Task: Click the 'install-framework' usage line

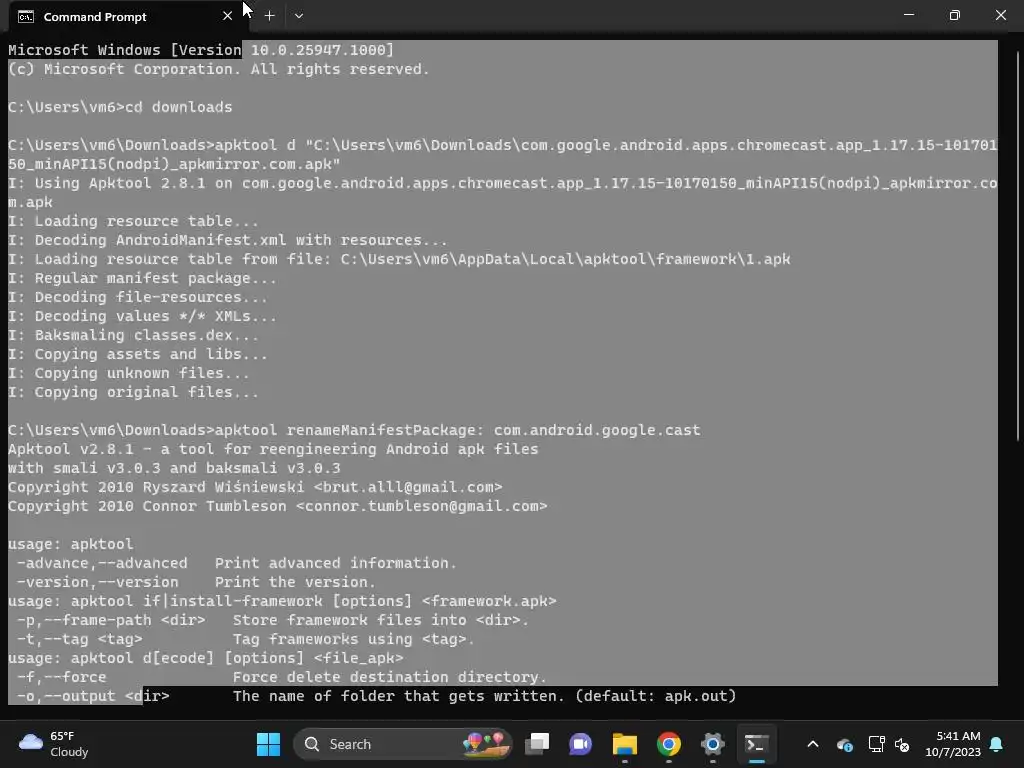Action: click(282, 601)
